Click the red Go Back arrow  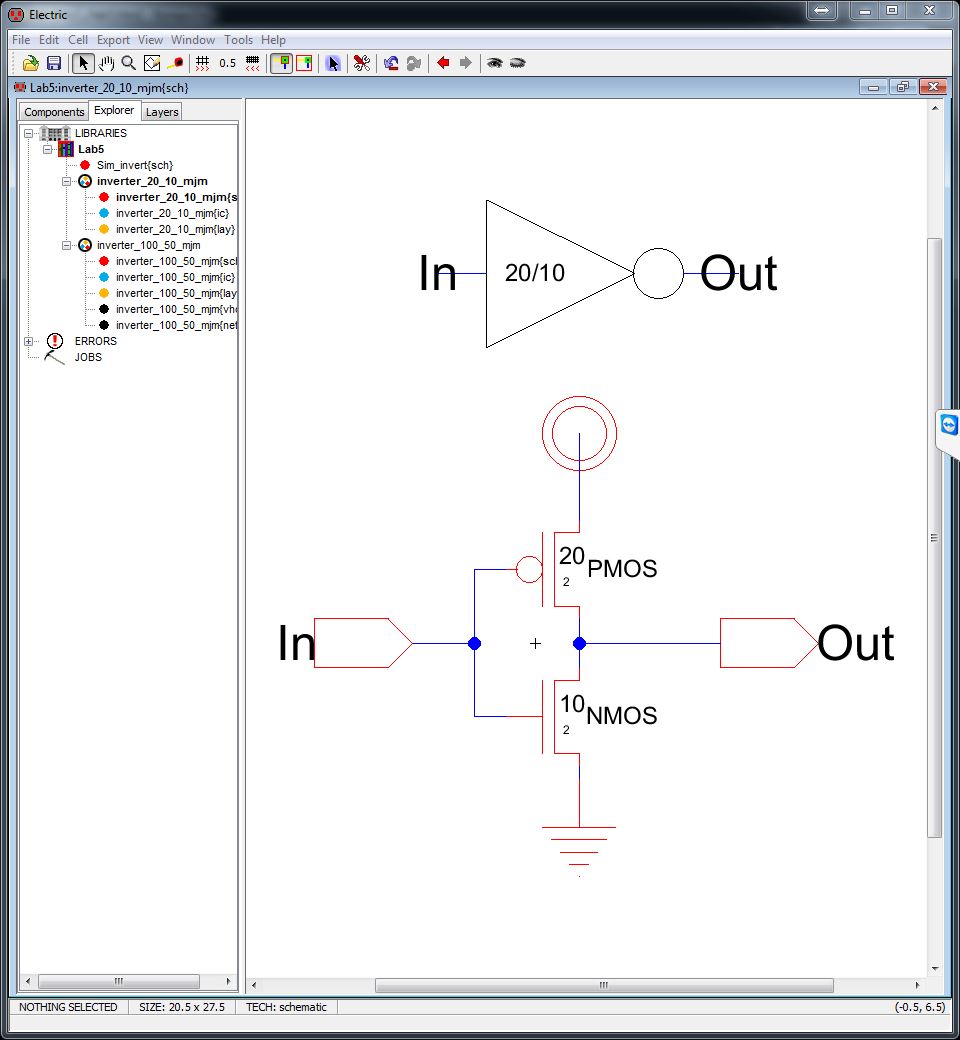[x=443, y=63]
